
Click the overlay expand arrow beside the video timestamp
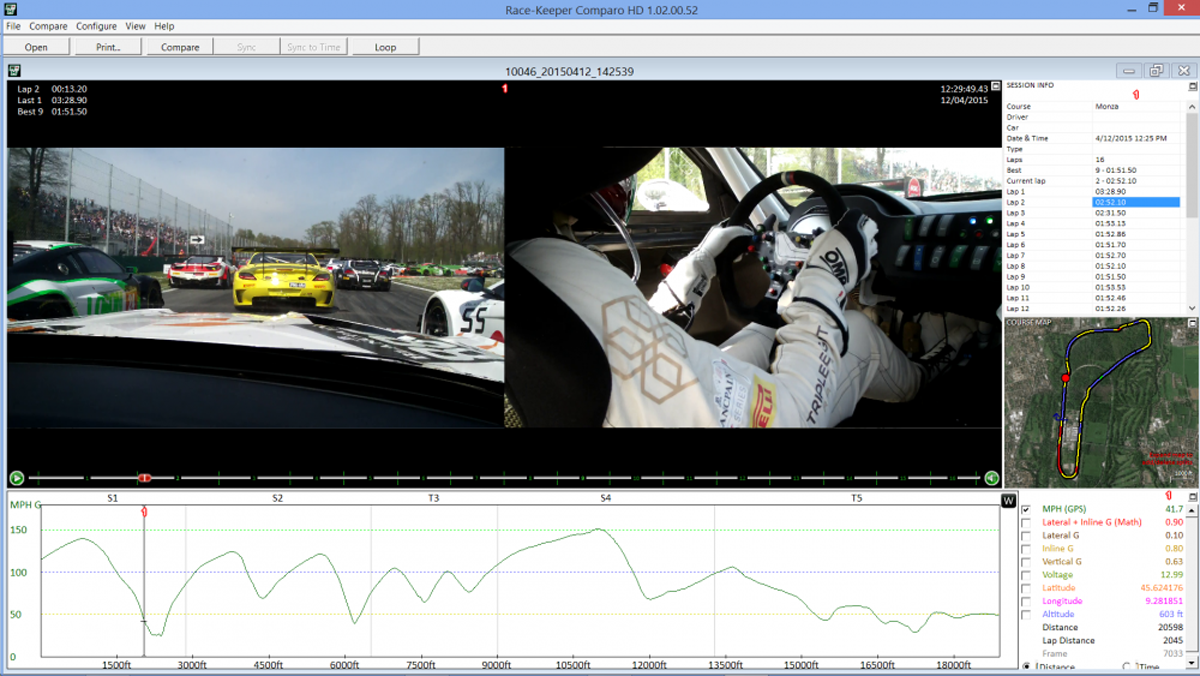[x=995, y=88]
